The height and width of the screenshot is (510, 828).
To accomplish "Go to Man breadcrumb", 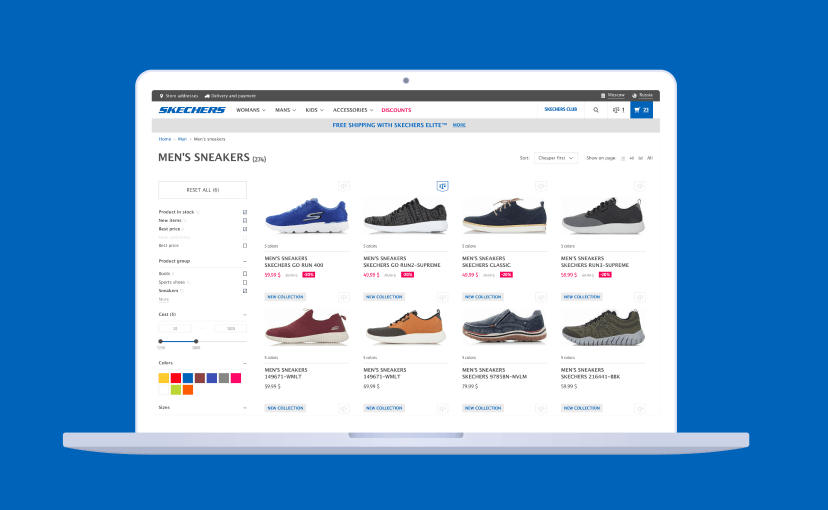I will [x=182, y=139].
